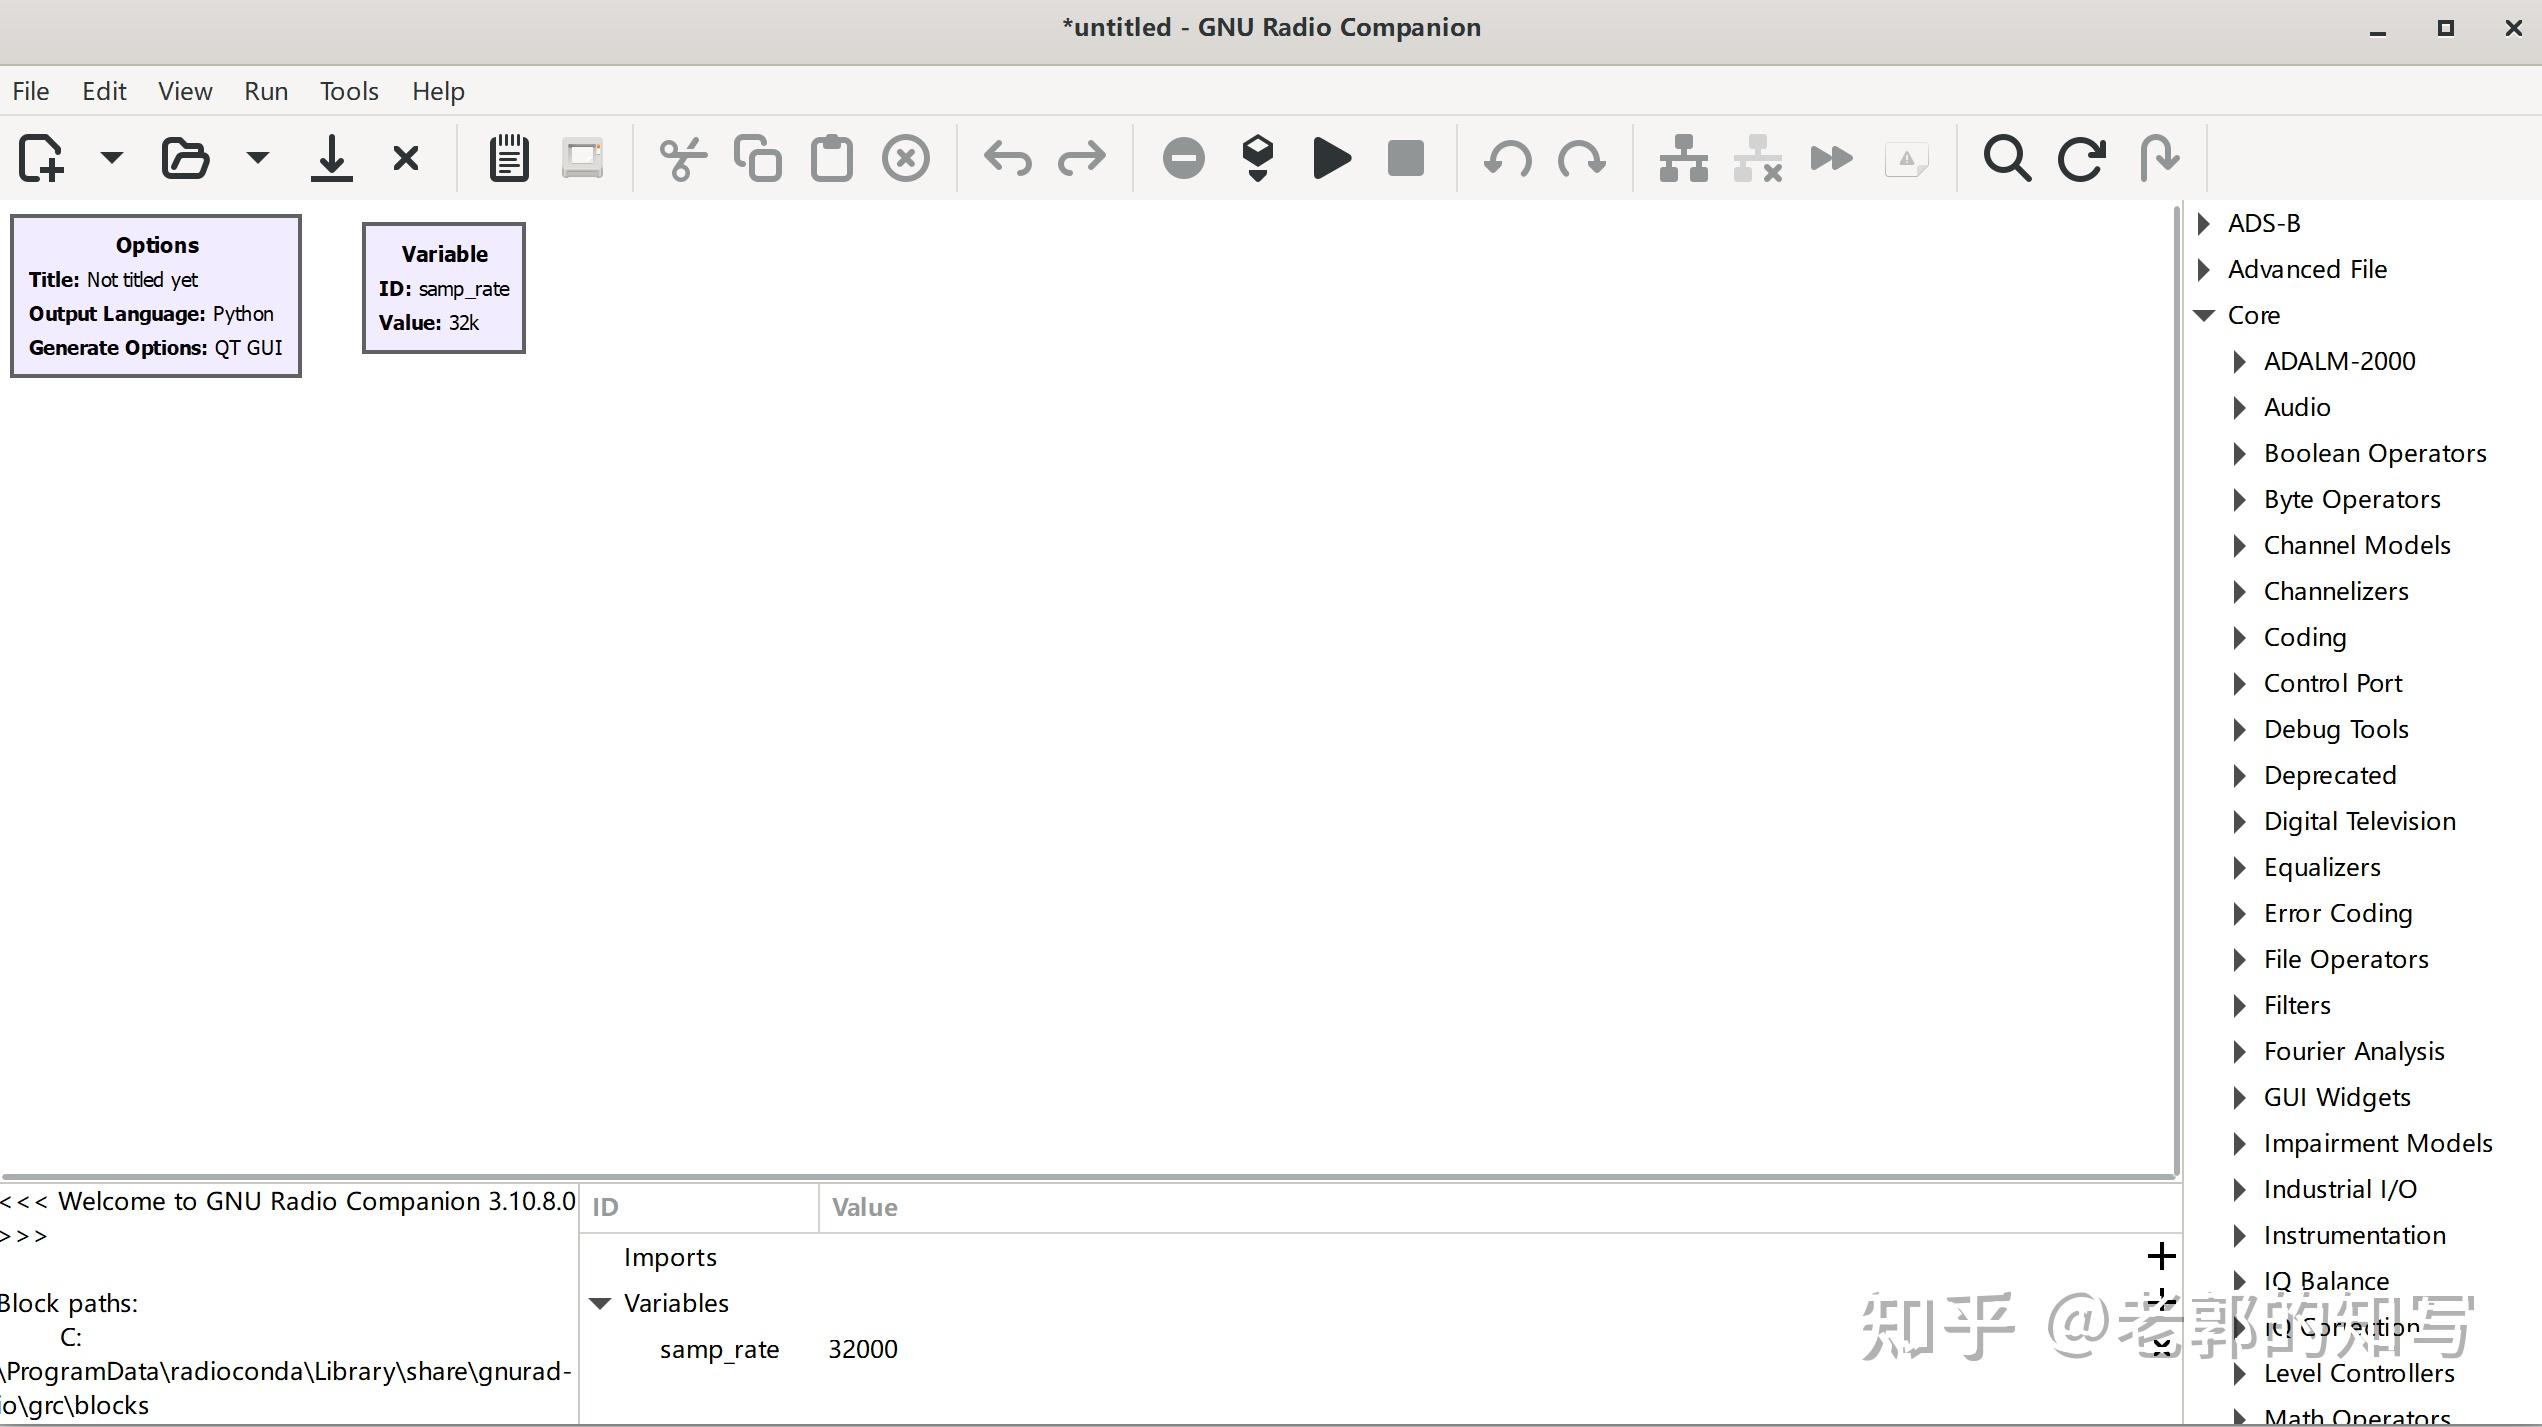Open the Tools menu

tap(348, 90)
